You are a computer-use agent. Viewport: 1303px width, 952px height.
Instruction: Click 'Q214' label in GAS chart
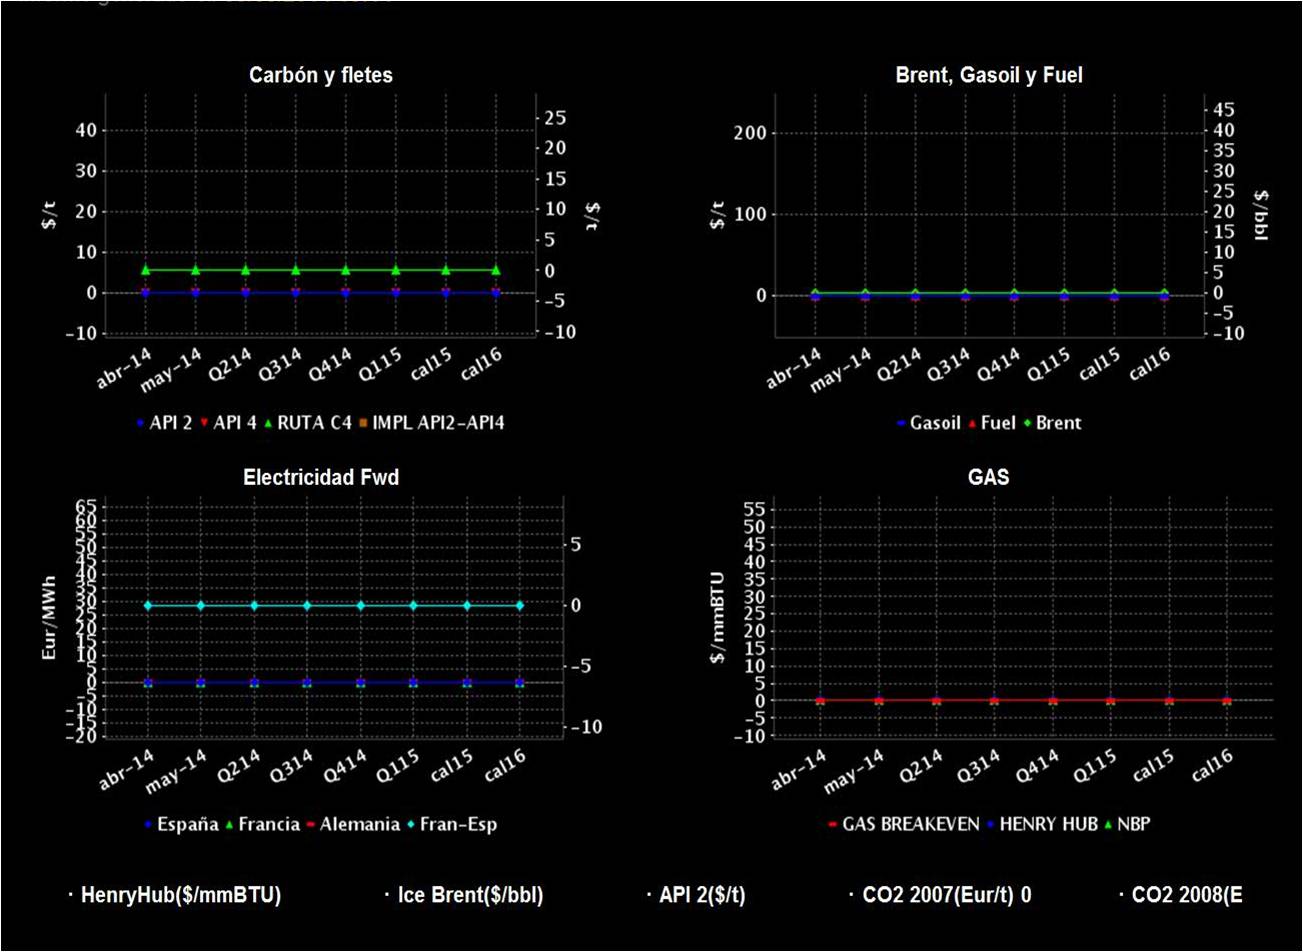click(920, 766)
